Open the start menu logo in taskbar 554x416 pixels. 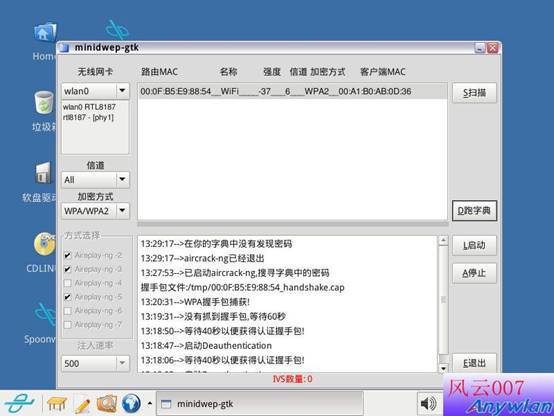(x=19, y=403)
